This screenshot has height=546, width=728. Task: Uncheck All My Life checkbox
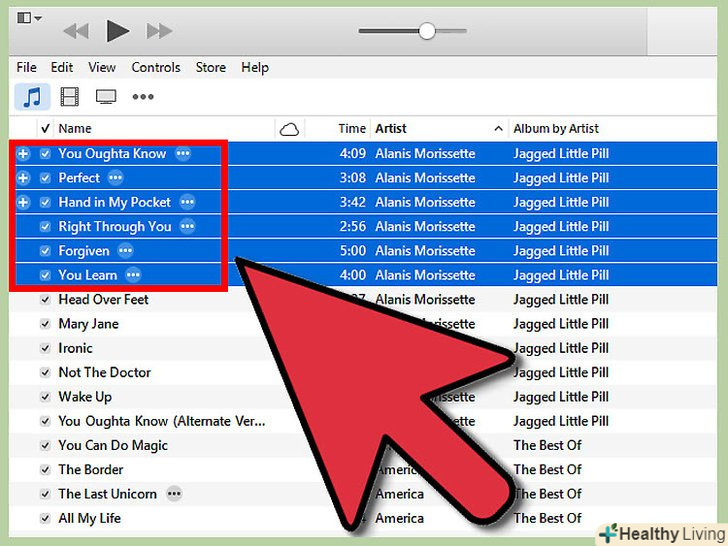point(45,519)
